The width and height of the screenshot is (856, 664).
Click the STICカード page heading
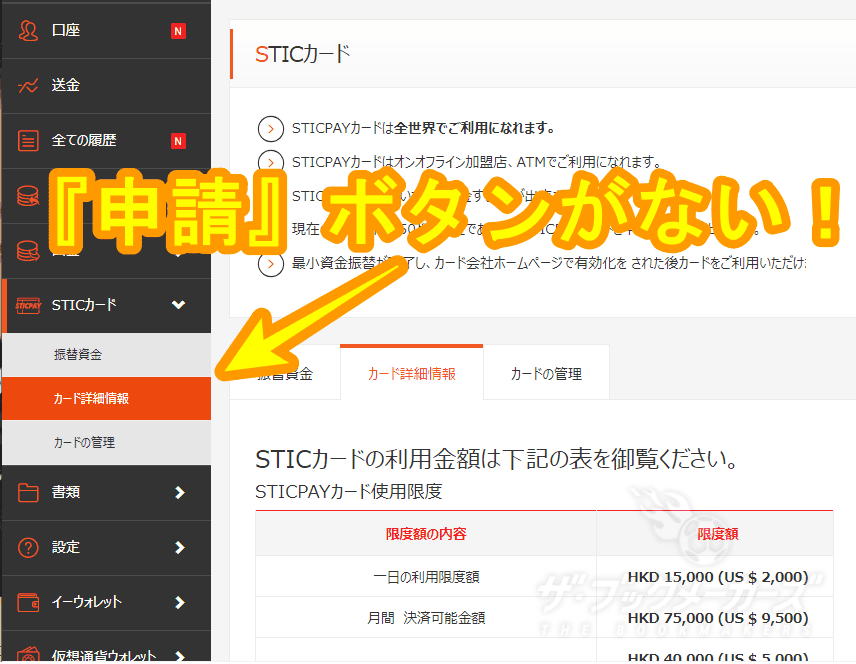point(302,54)
